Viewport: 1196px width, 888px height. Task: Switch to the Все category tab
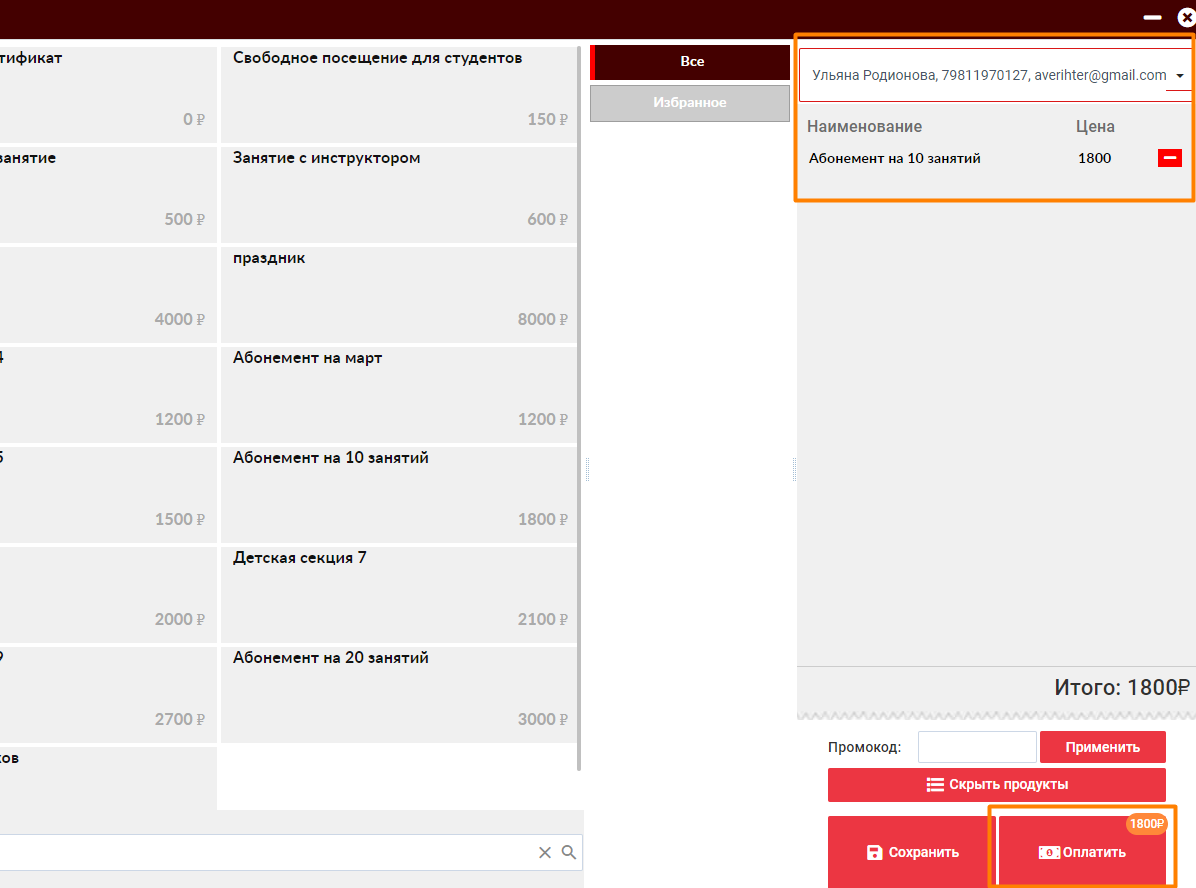point(691,62)
